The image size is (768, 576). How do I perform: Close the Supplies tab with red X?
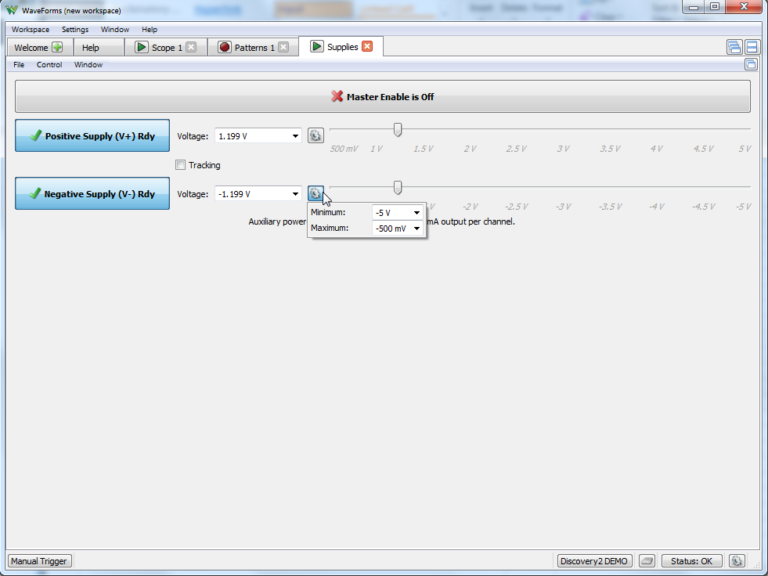[x=367, y=47]
